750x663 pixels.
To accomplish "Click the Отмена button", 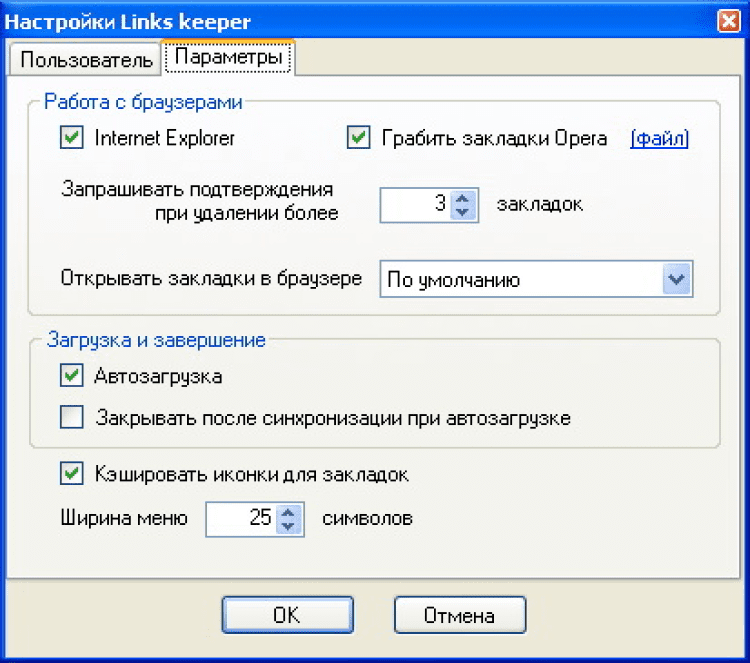I will (460, 615).
